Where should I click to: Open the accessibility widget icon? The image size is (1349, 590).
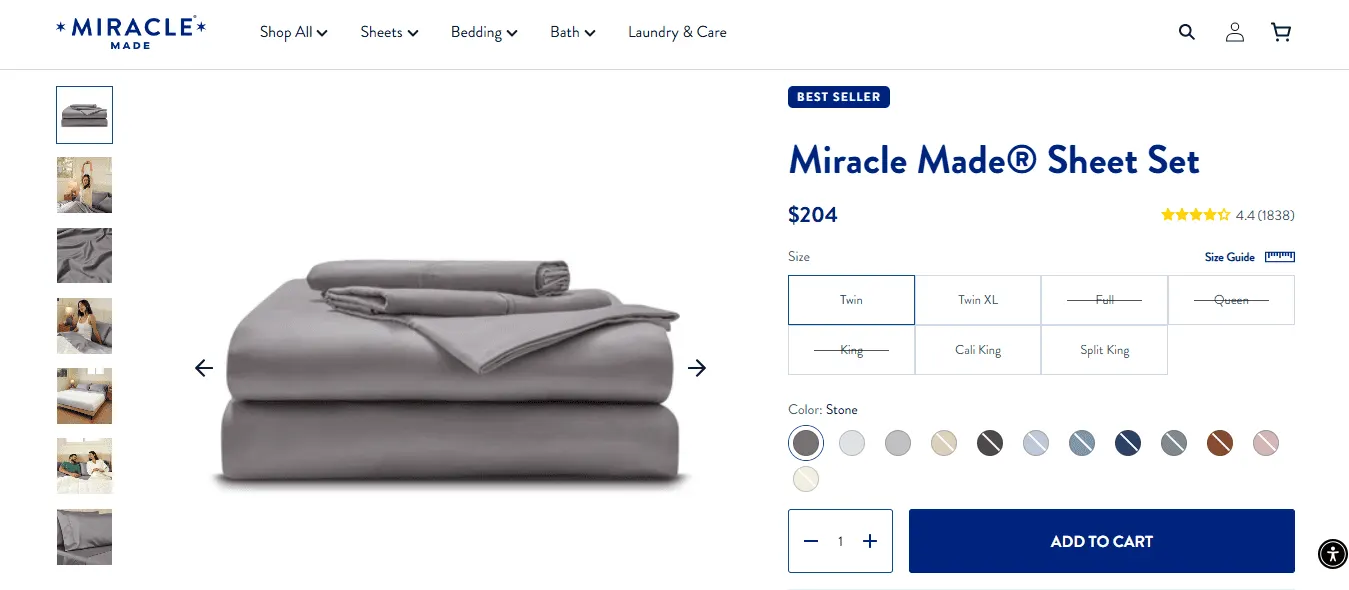click(x=1333, y=553)
